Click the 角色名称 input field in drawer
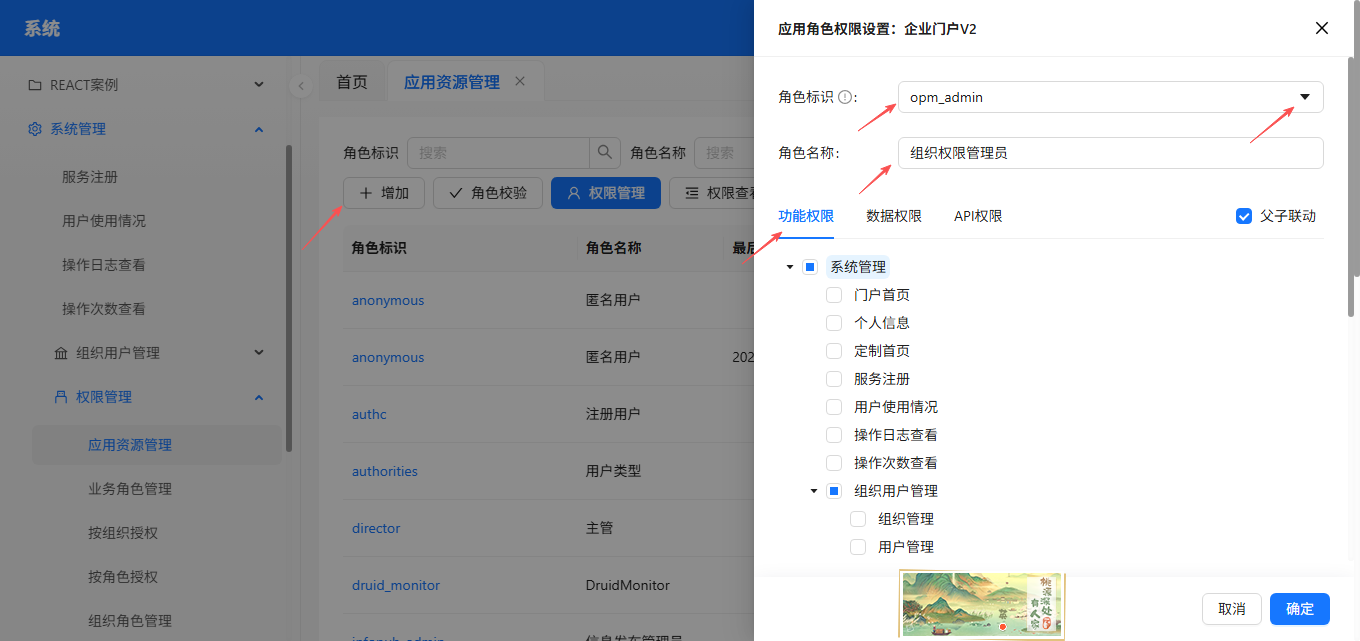 [1110, 153]
